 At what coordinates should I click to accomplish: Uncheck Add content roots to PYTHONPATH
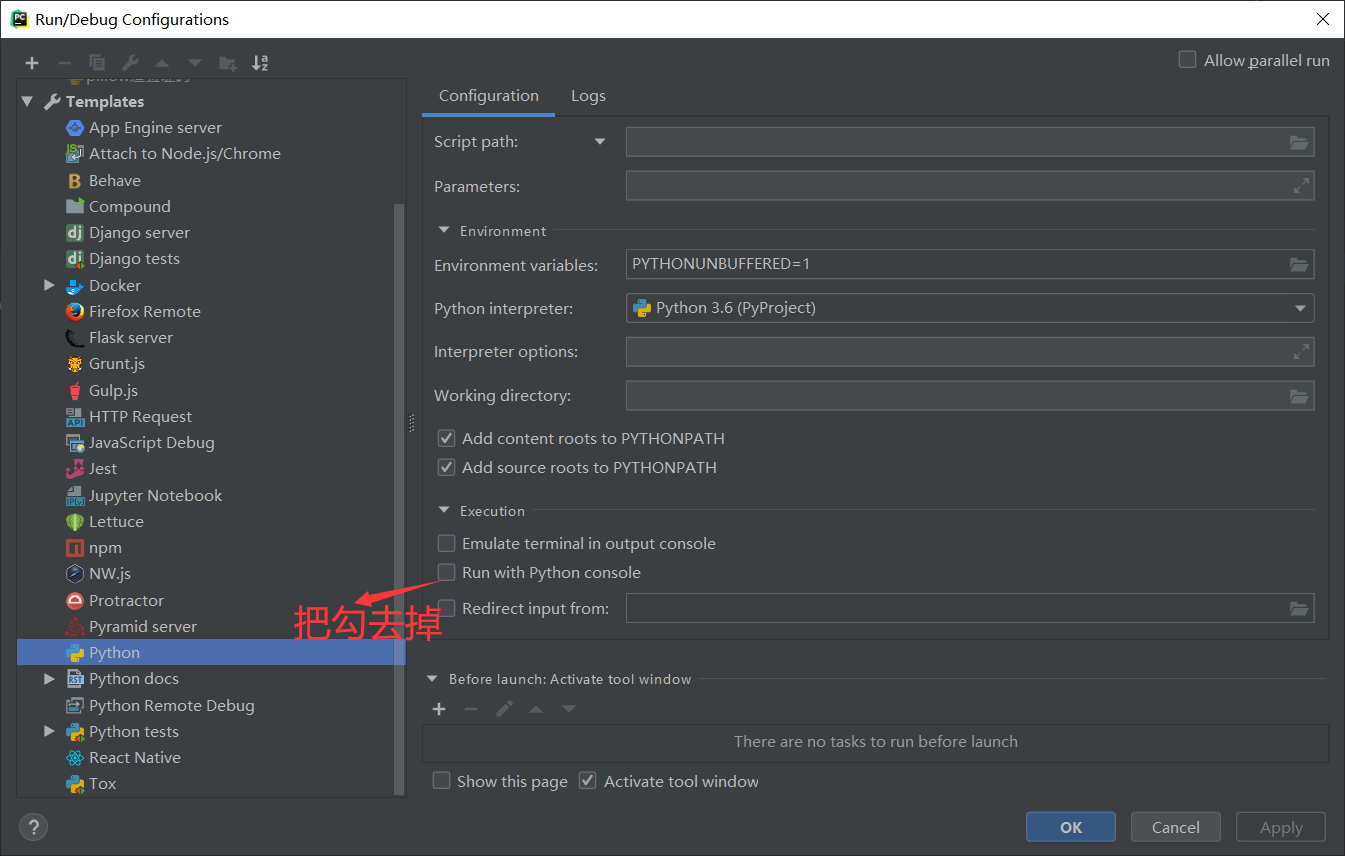pyautogui.click(x=446, y=438)
